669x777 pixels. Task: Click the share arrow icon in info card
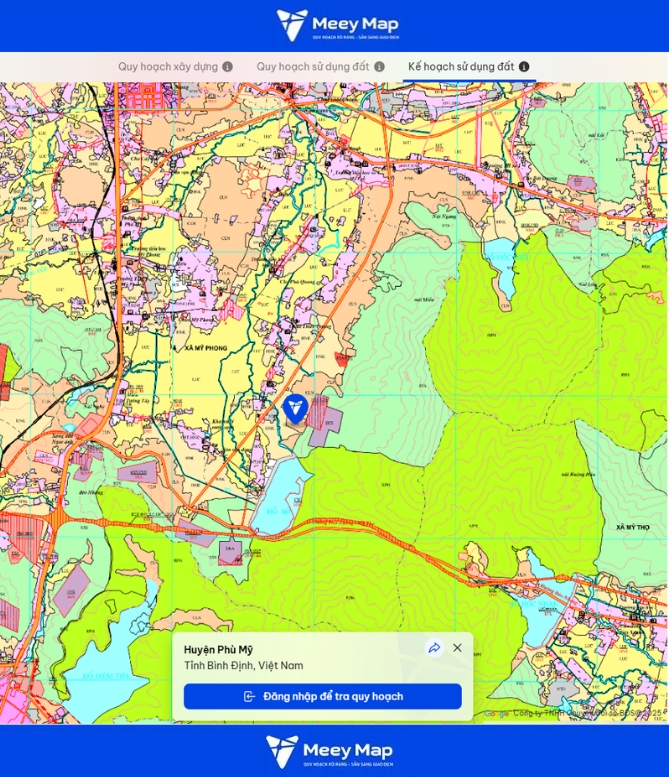tap(434, 648)
